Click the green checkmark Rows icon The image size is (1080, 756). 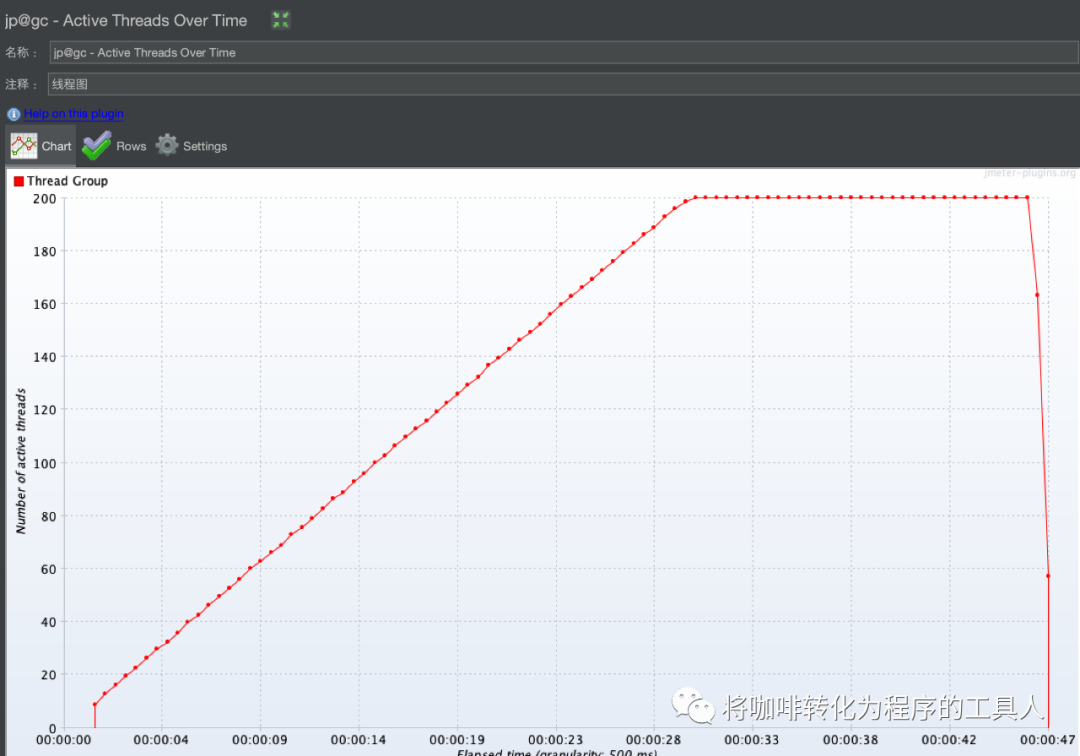click(96, 146)
